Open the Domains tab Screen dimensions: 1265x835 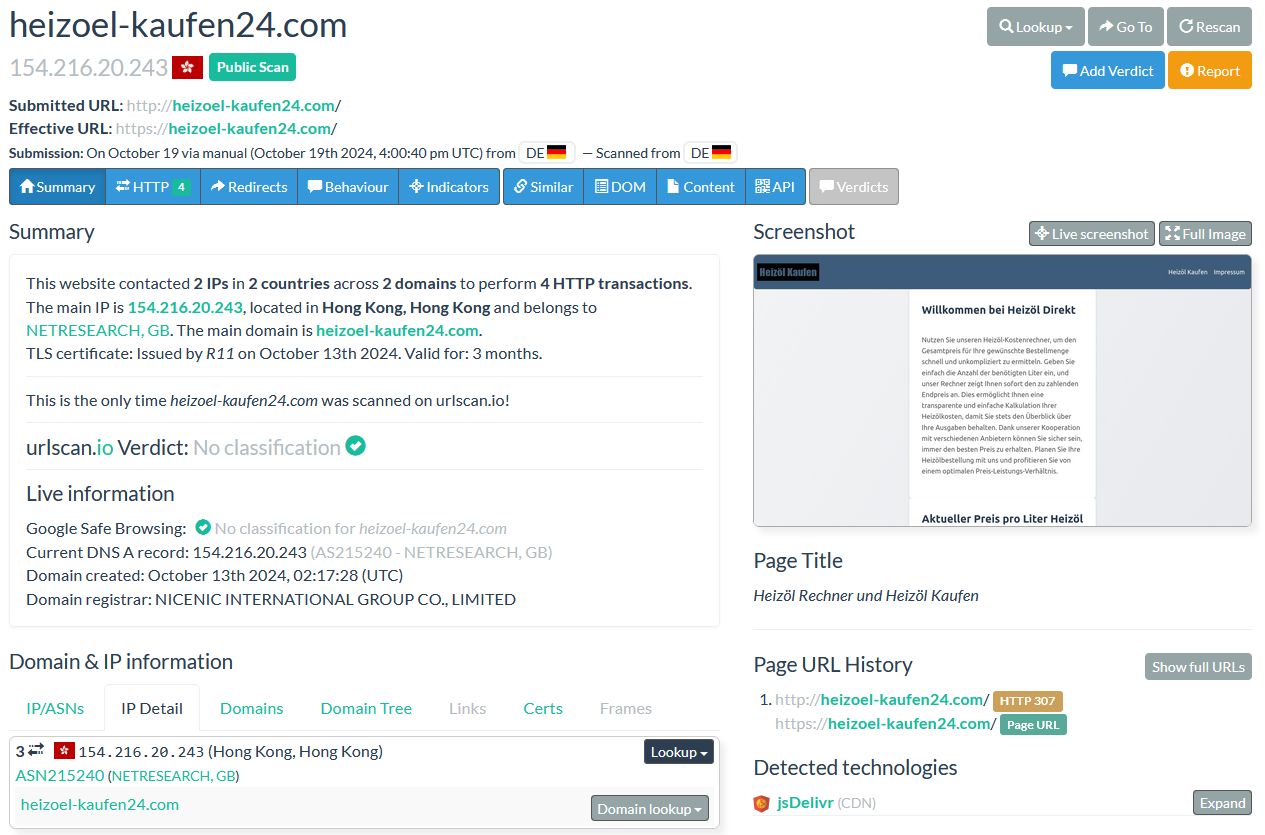[252, 708]
